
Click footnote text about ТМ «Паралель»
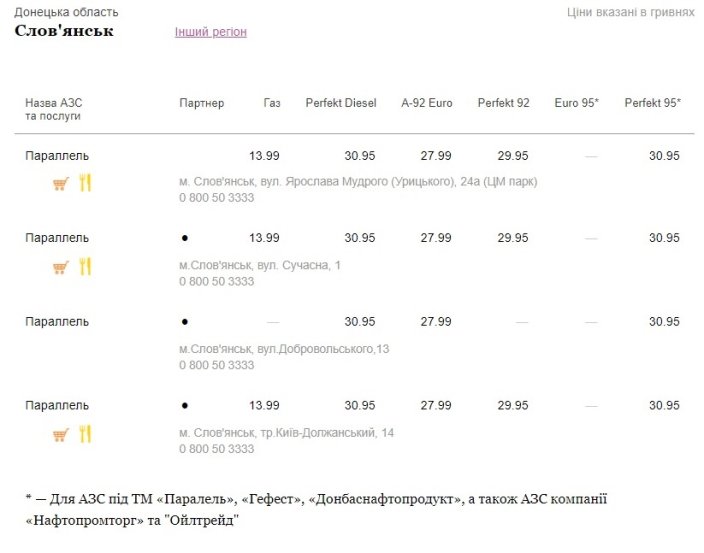point(316,510)
